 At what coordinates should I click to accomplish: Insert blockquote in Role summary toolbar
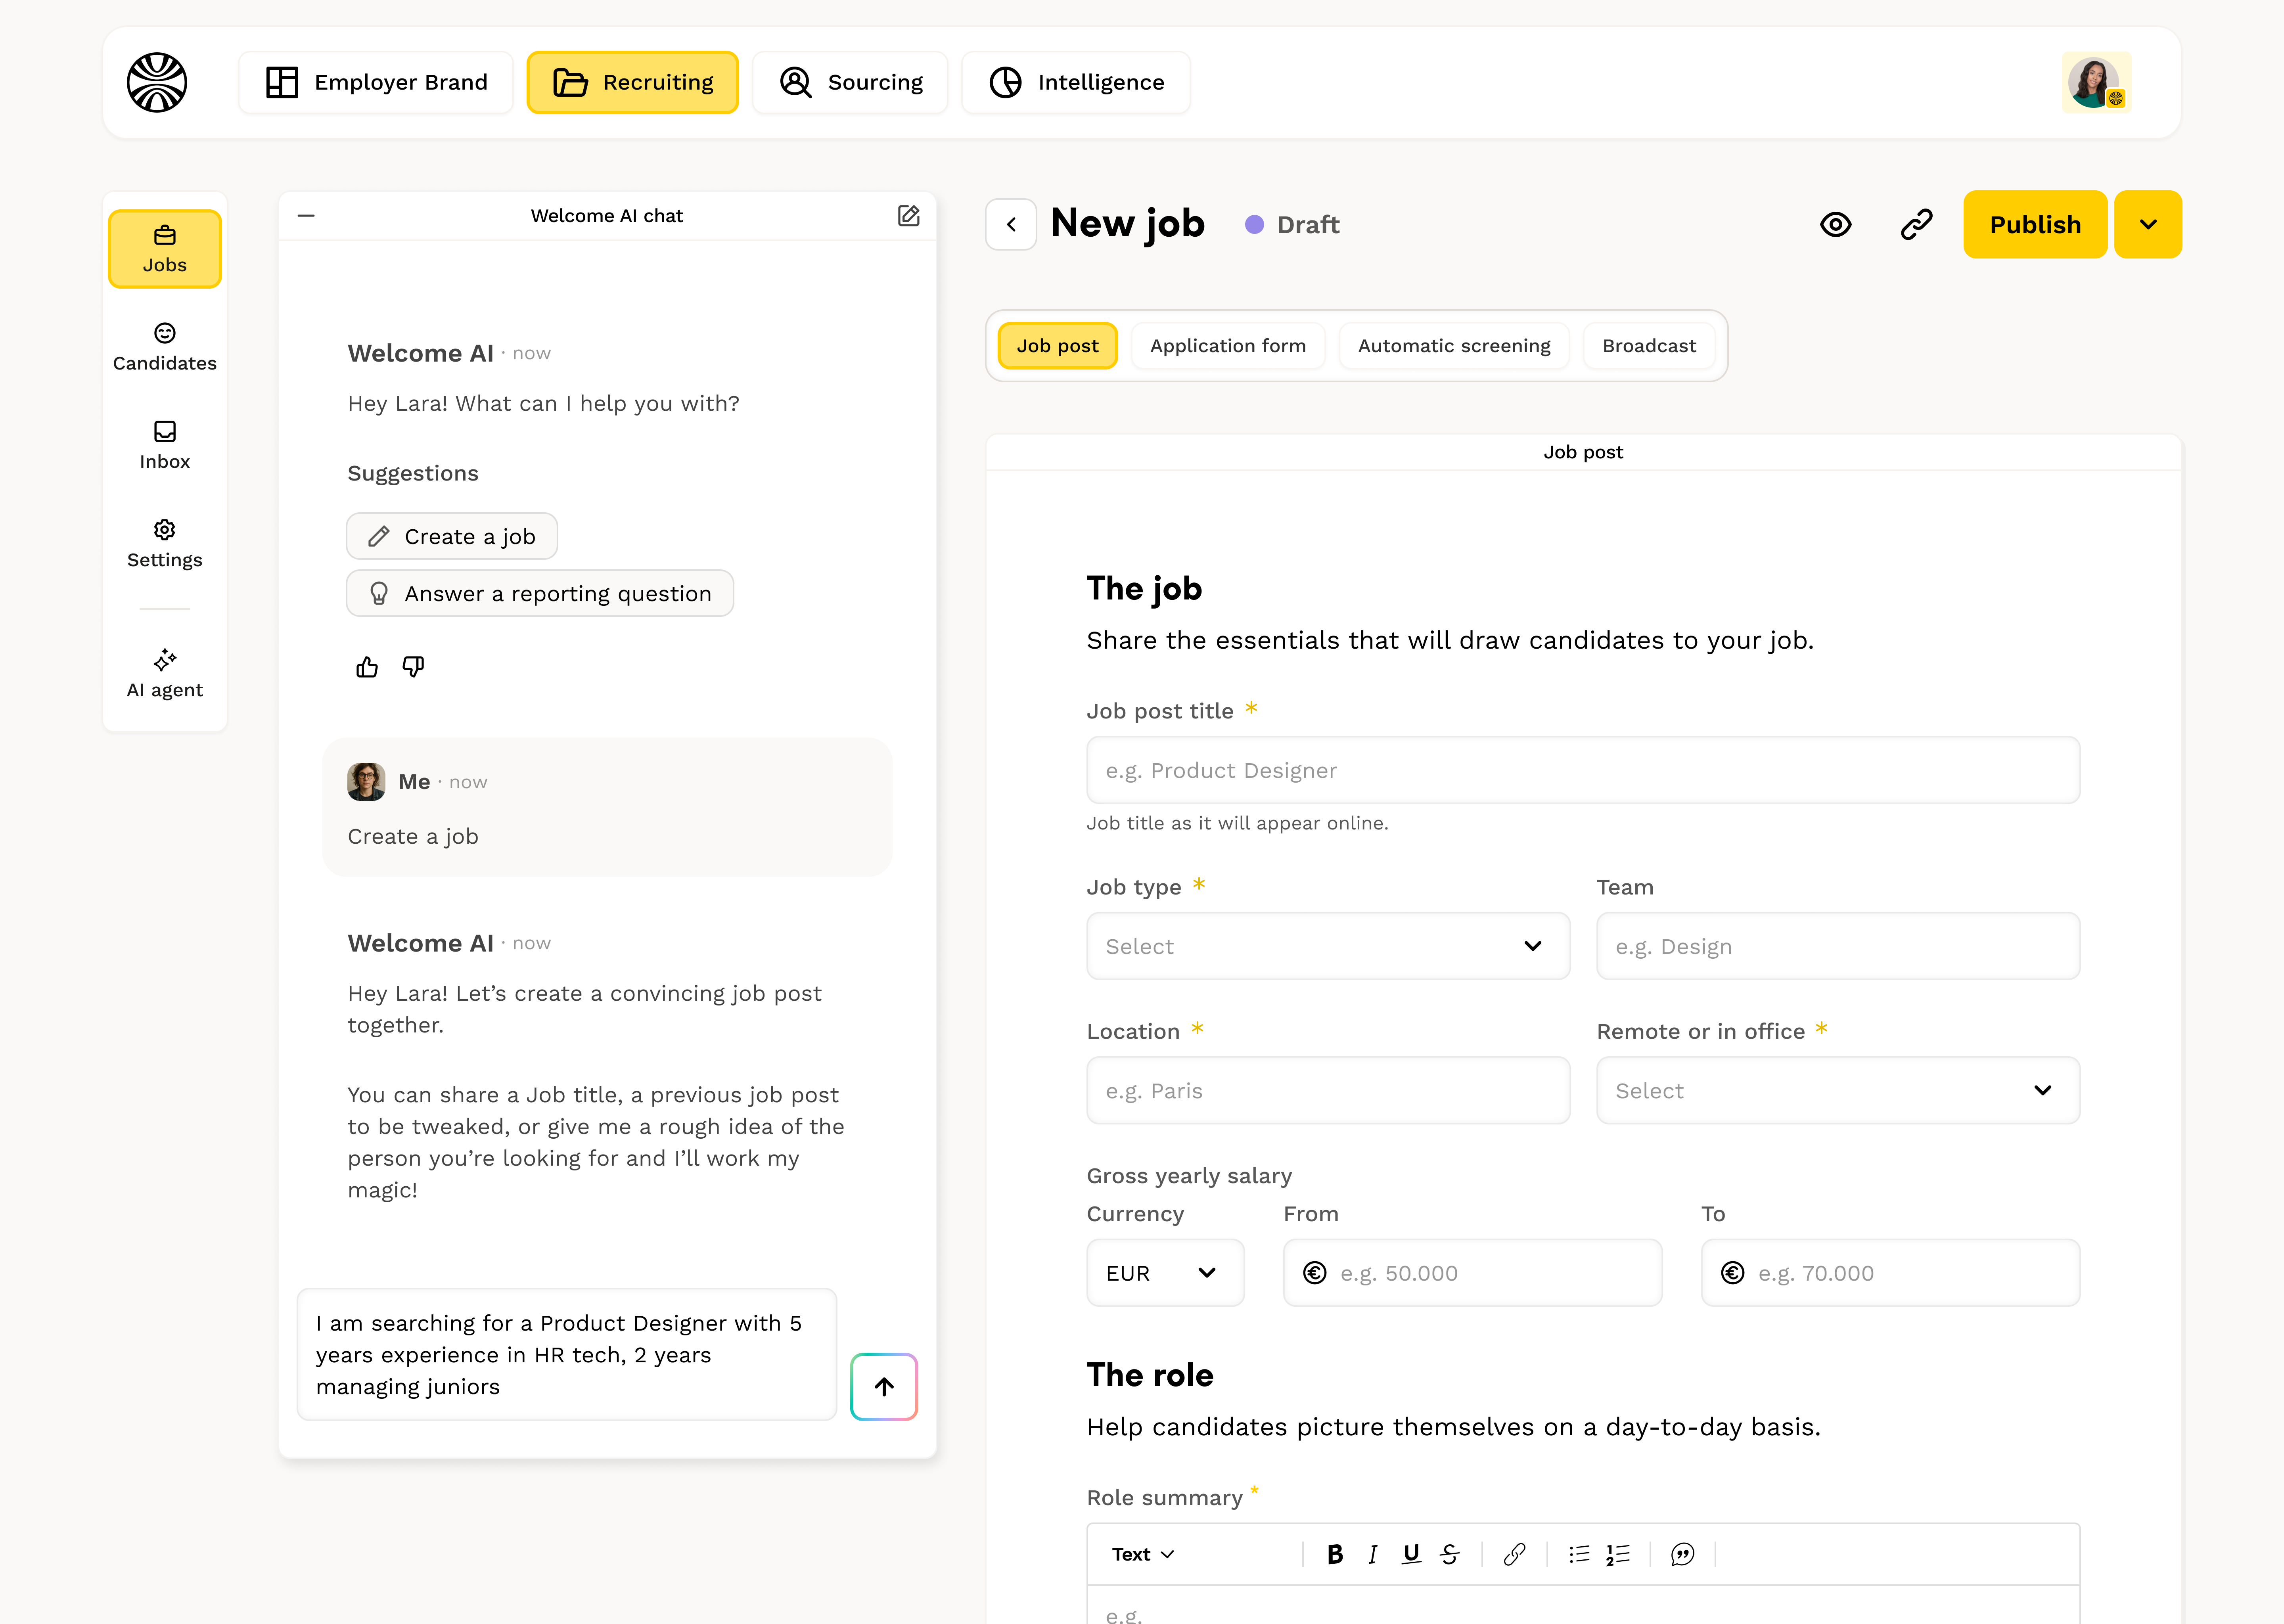1682,1554
